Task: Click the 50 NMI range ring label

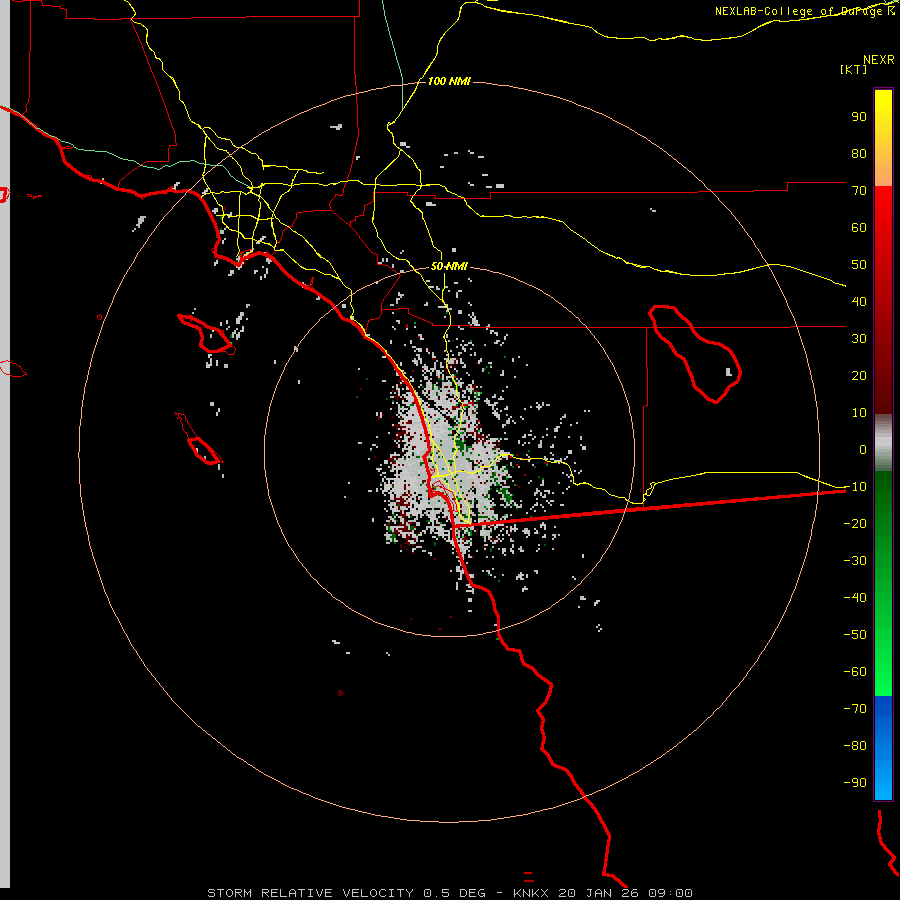Action: (449, 266)
